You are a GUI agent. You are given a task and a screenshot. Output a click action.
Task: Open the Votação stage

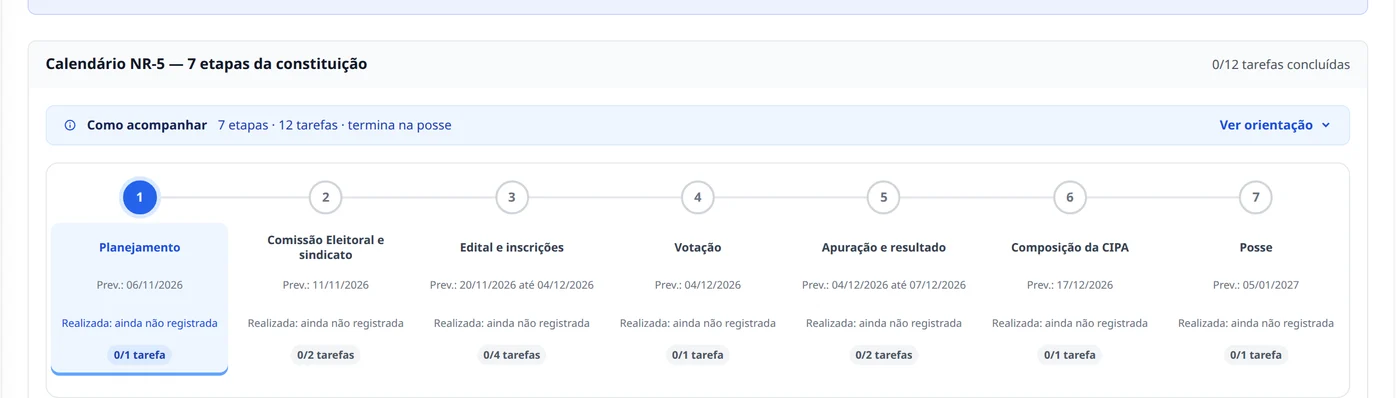pos(698,248)
